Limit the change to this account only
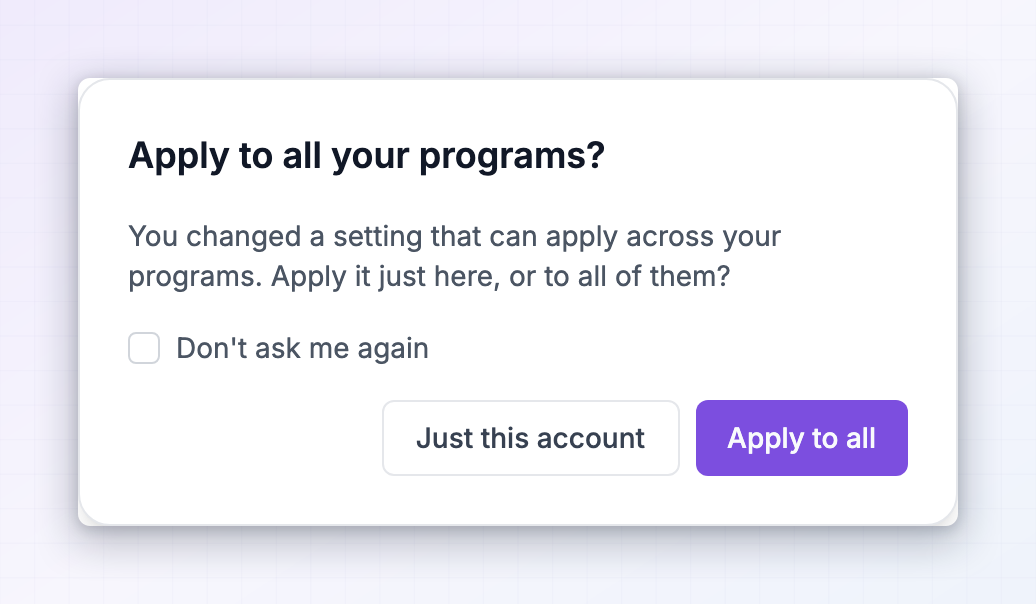This screenshot has width=1036, height=604. (x=531, y=437)
